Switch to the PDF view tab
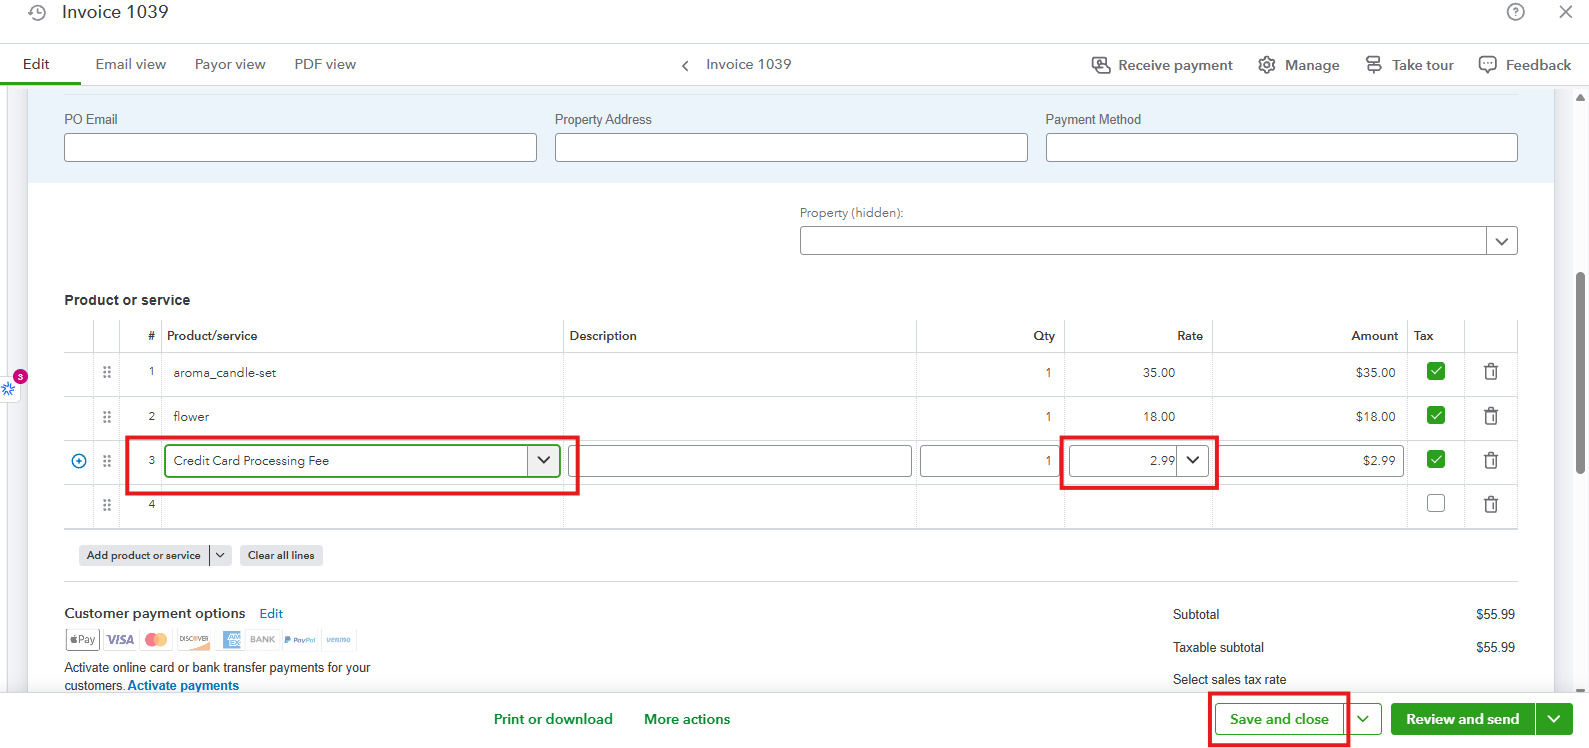Viewport: 1589px width, 748px height. pyautogui.click(x=325, y=64)
